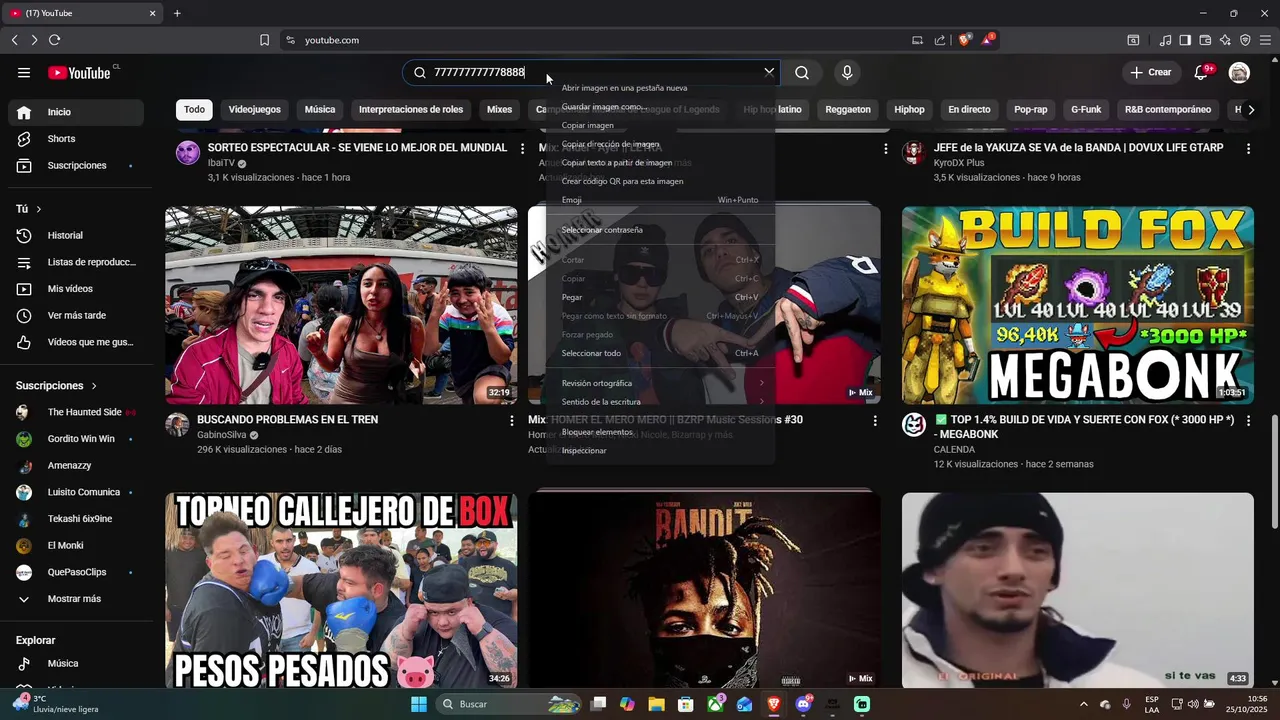This screenshot has height=720, width=1280.
Task: Open The Haunted Side channel
Action: click(x=76, y=412)
